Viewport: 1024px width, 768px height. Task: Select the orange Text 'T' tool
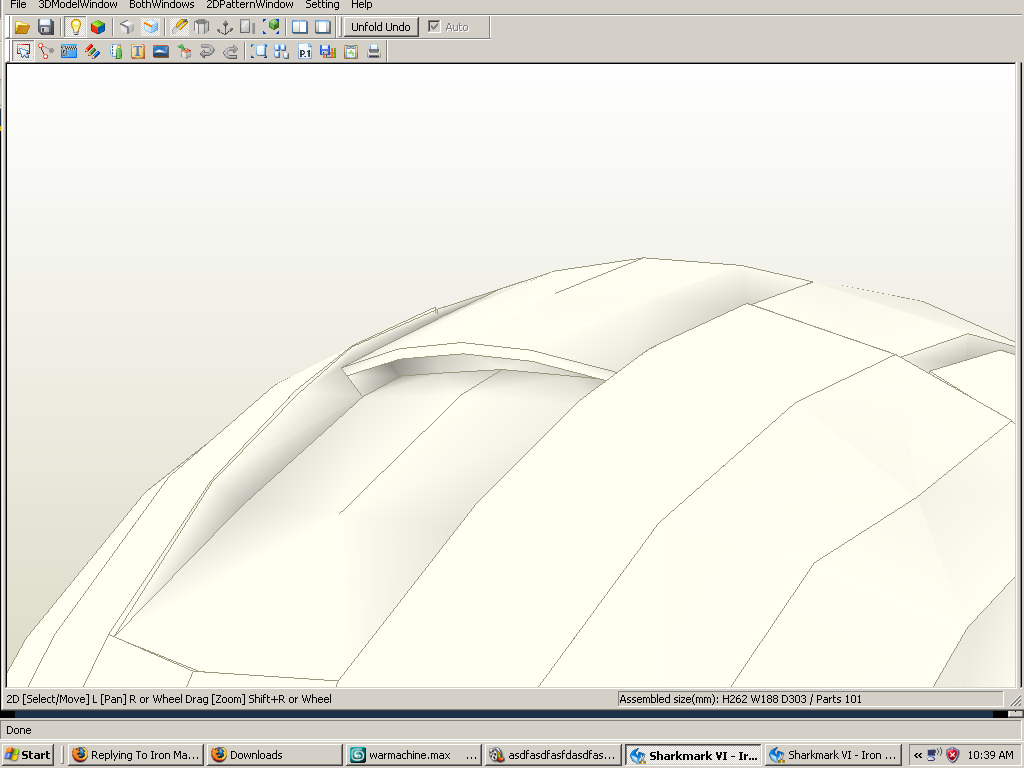(138, 52)
